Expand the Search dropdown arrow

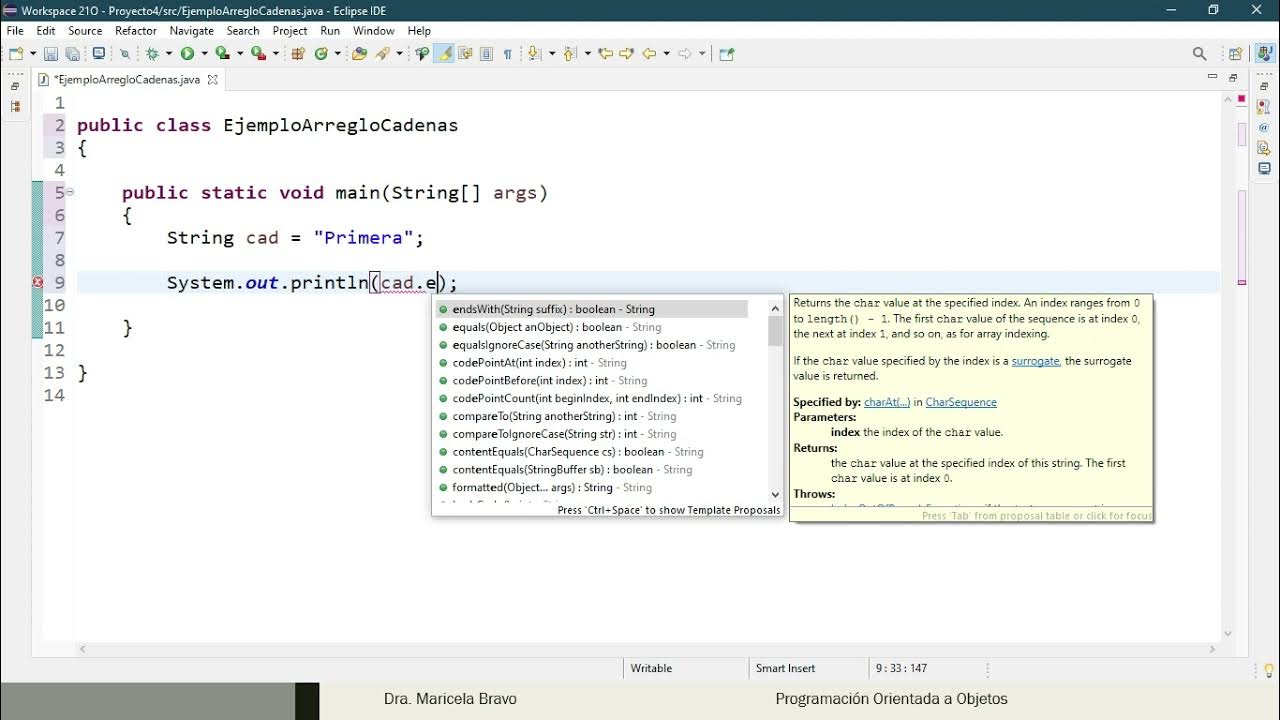(x=399, y=54)
